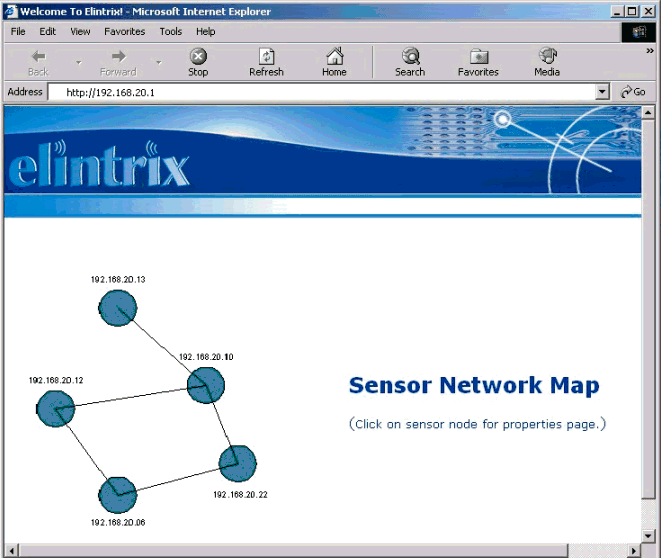Image resolution: width=661 pixels, height=558 pixels.
Task: Go to Home via toolbar icon
Action: 334,62
